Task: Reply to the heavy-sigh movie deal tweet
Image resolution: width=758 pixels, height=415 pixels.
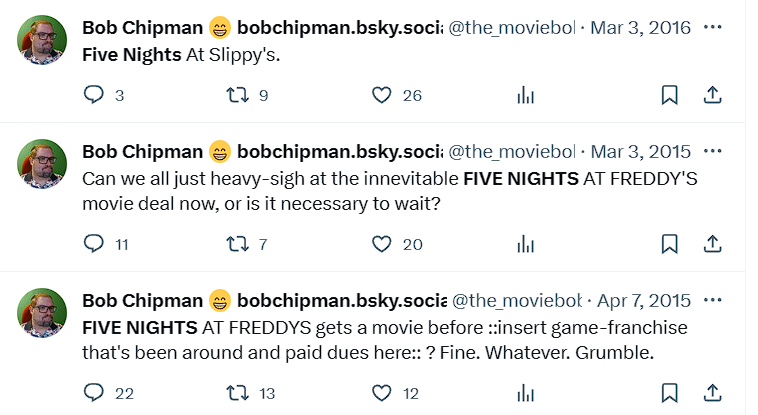Action: [x=93, y=244]
